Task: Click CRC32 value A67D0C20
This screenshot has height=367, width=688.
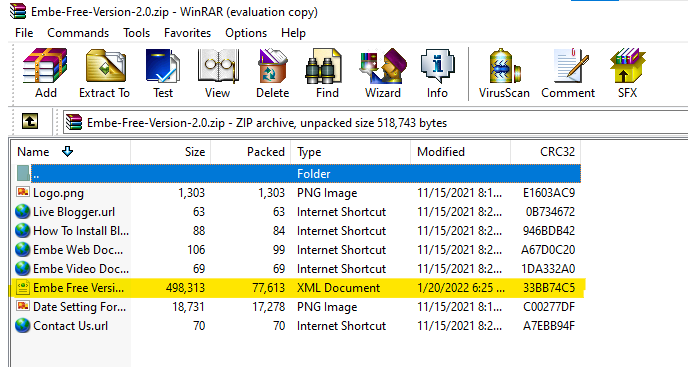Action: pyautogui.click(x=548, y=249)
